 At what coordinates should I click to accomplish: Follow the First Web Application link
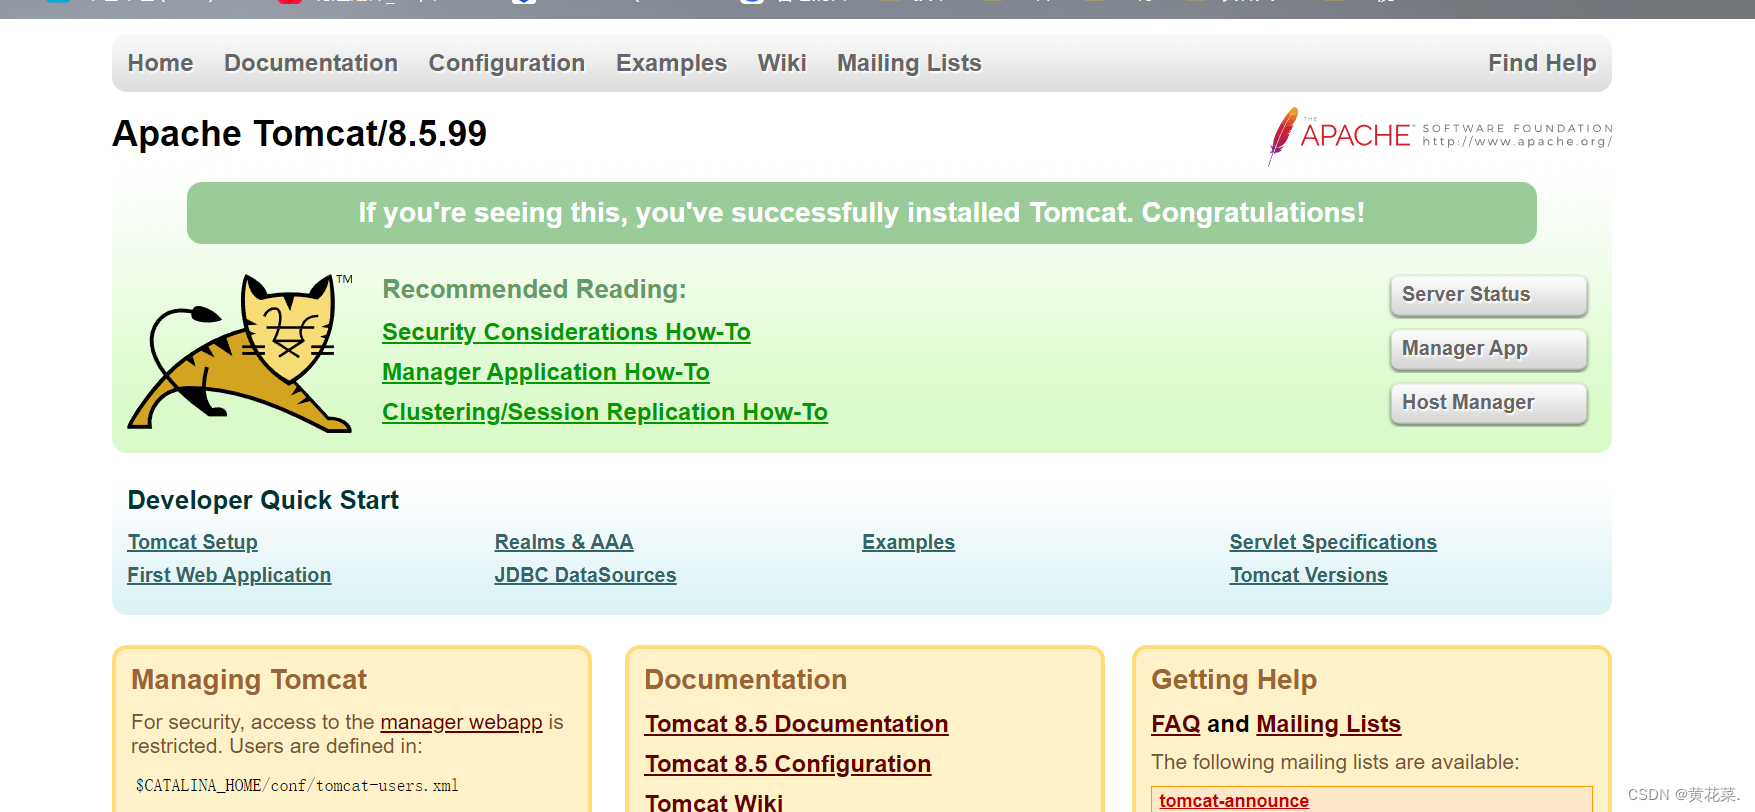click(229, 575)
